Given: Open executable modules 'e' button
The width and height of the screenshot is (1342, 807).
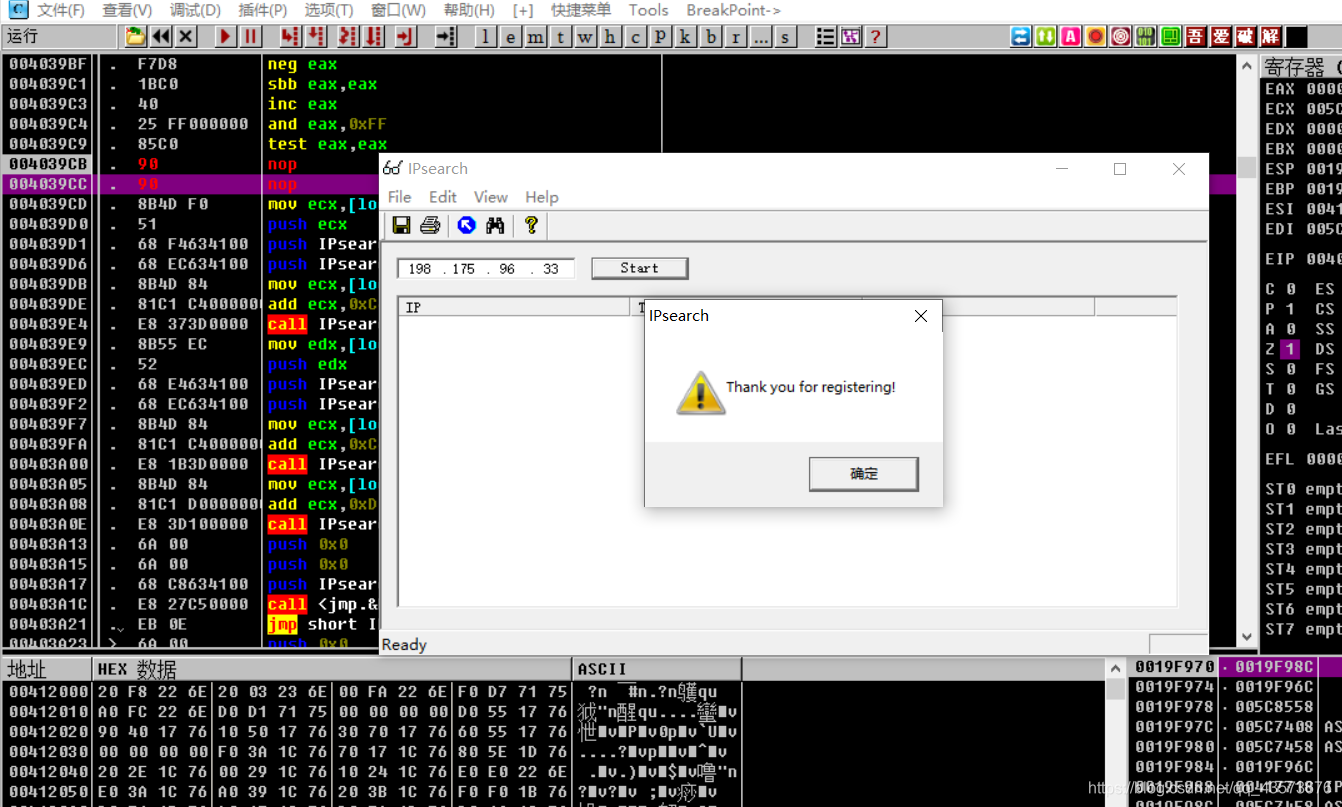Looking at the screenshot, I should tap(511, 37).
